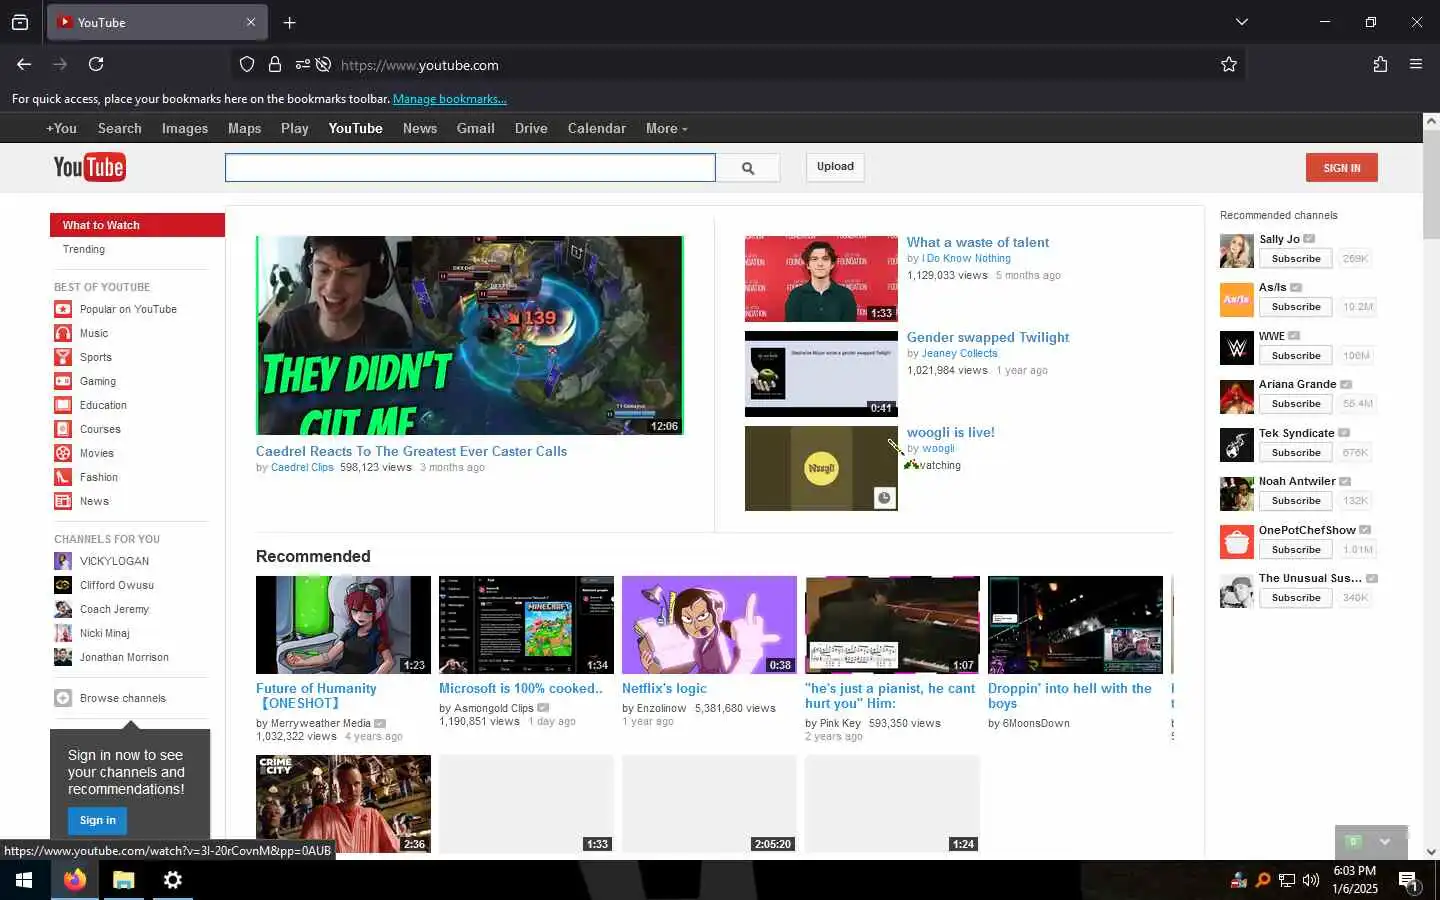The height and width of the screenshot is (900, 1440).
Task: Open the Windows Start menu
Action: [24, 880]
